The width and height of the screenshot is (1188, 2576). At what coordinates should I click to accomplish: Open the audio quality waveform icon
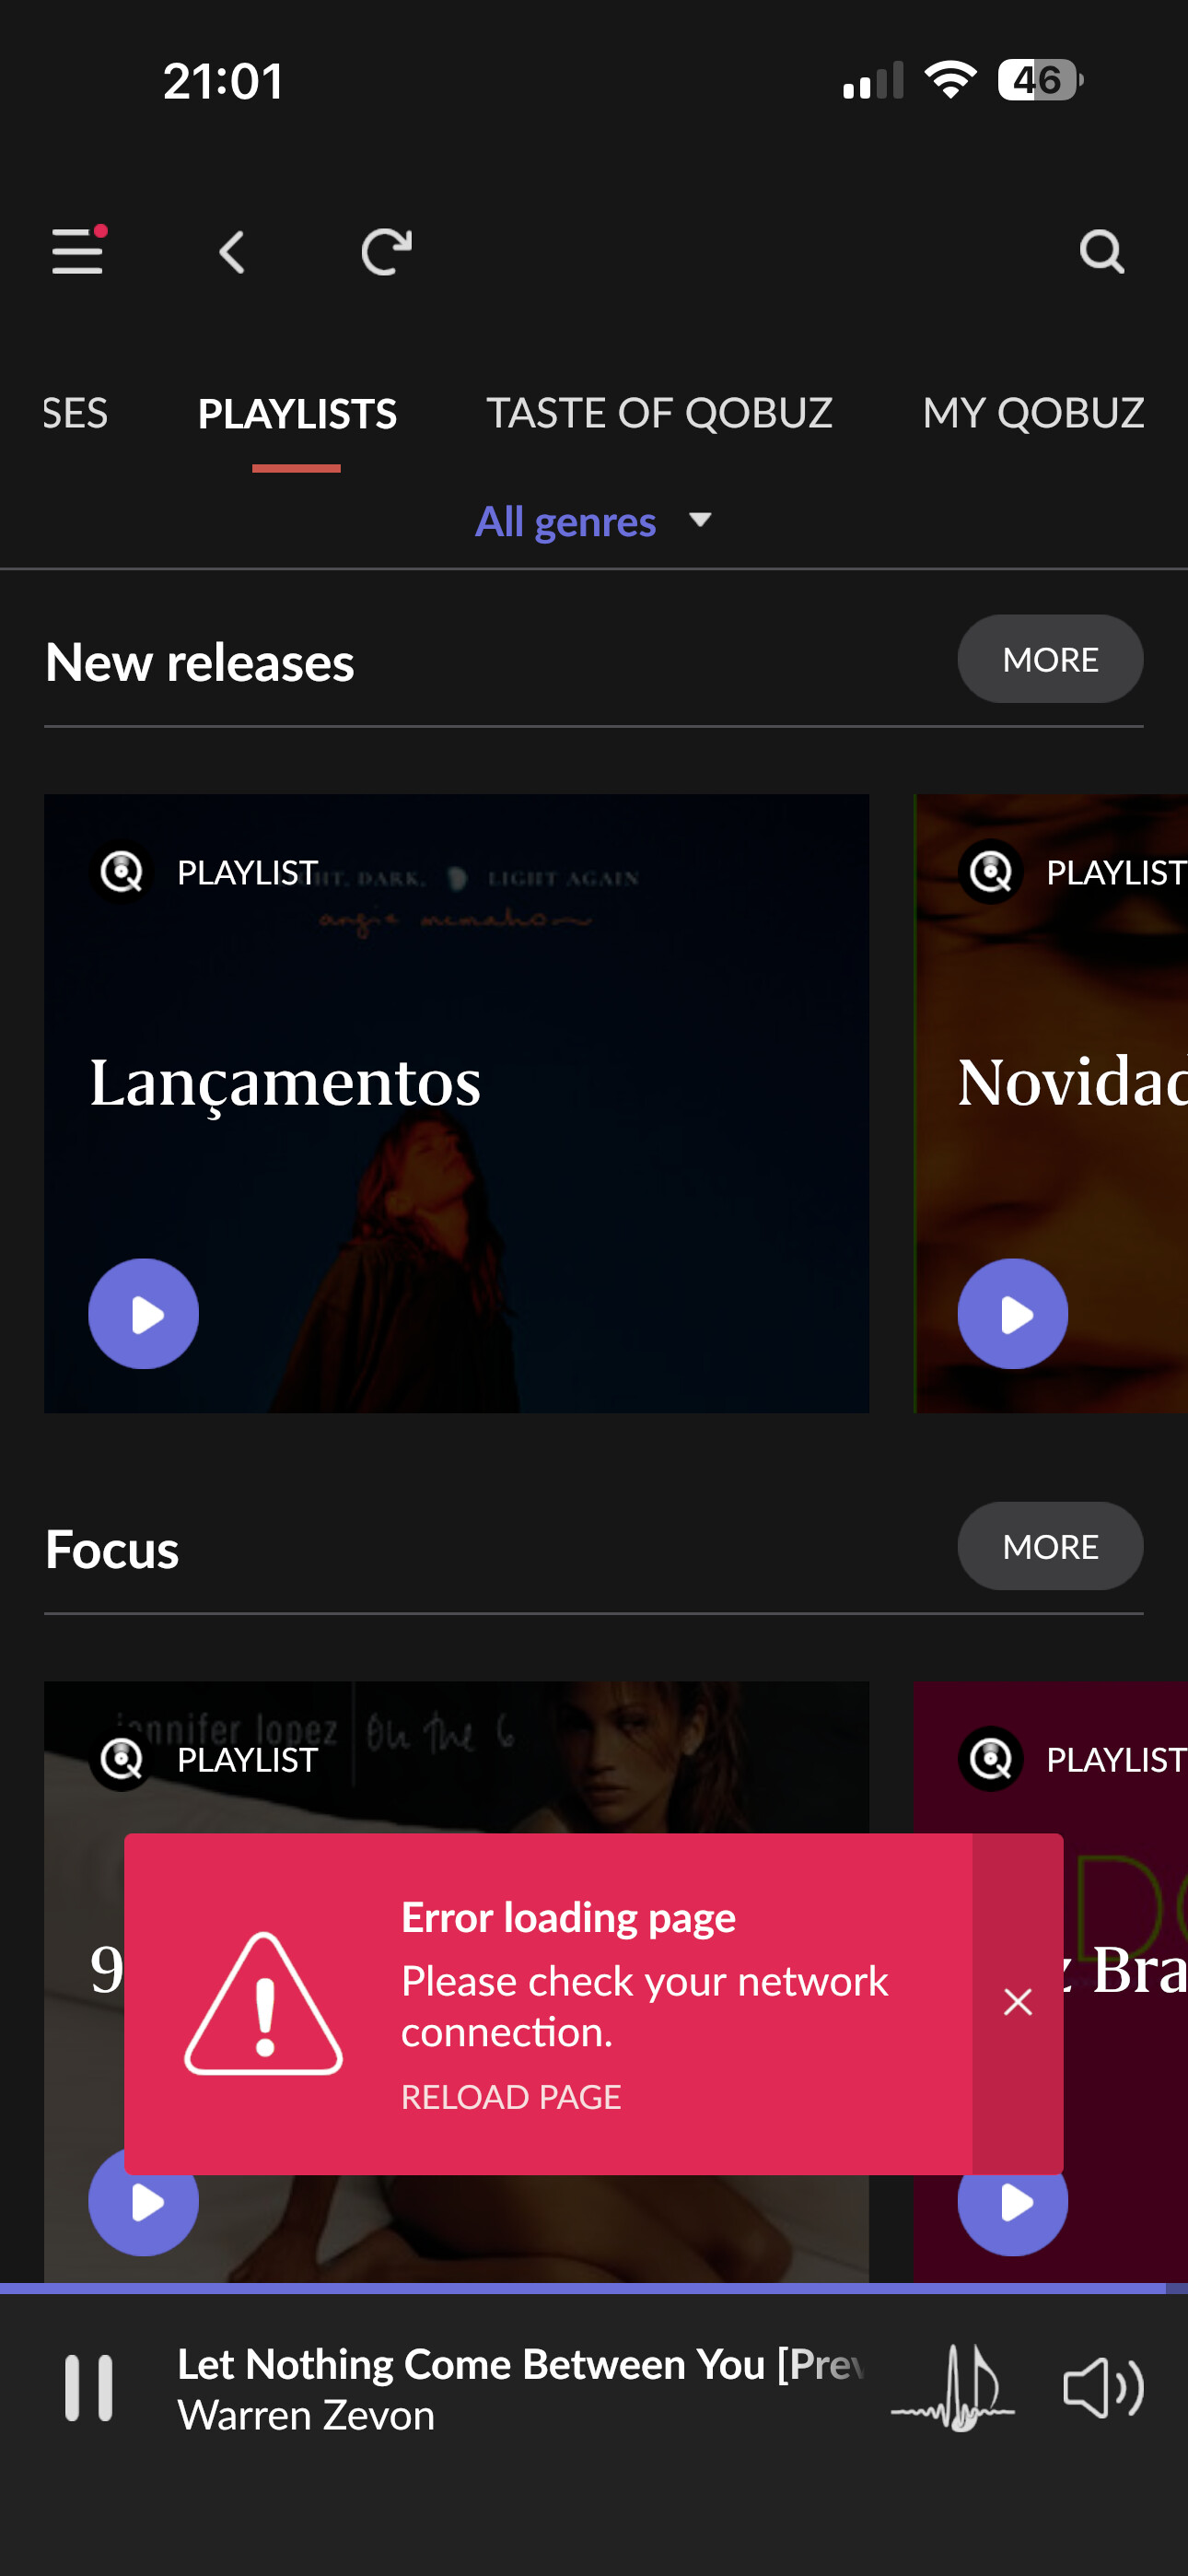952,2388
